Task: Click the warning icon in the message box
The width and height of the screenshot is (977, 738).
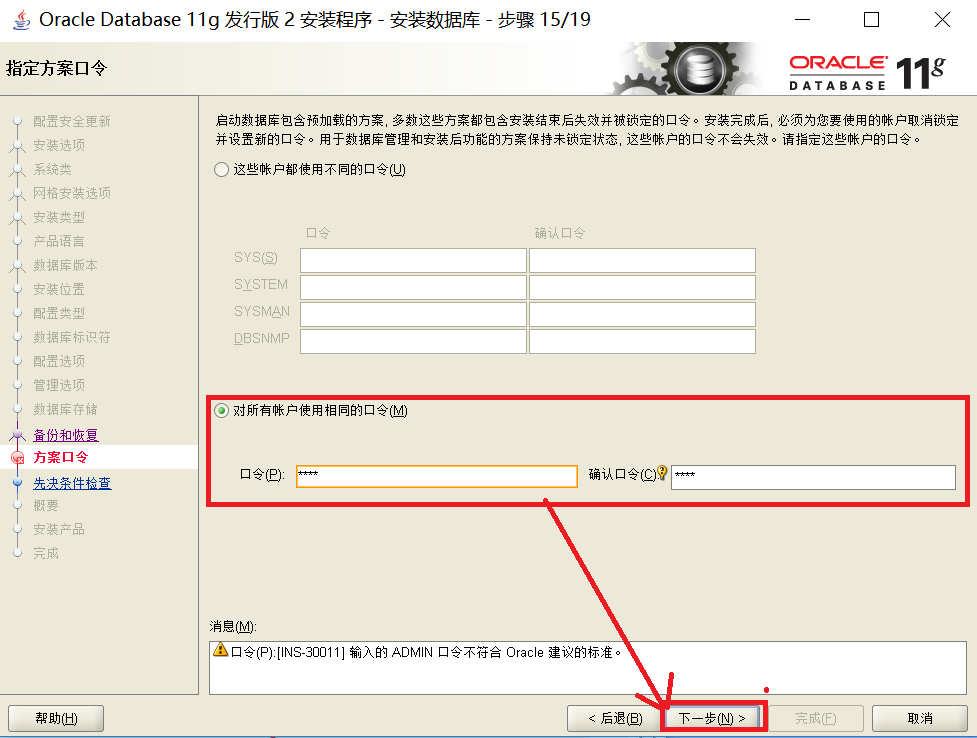Action: (x=221, y=649)
